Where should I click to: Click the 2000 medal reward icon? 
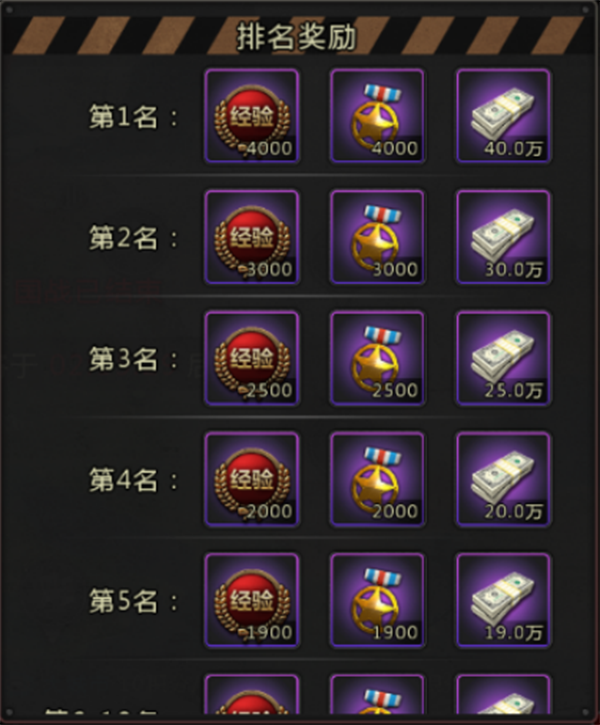377,479
